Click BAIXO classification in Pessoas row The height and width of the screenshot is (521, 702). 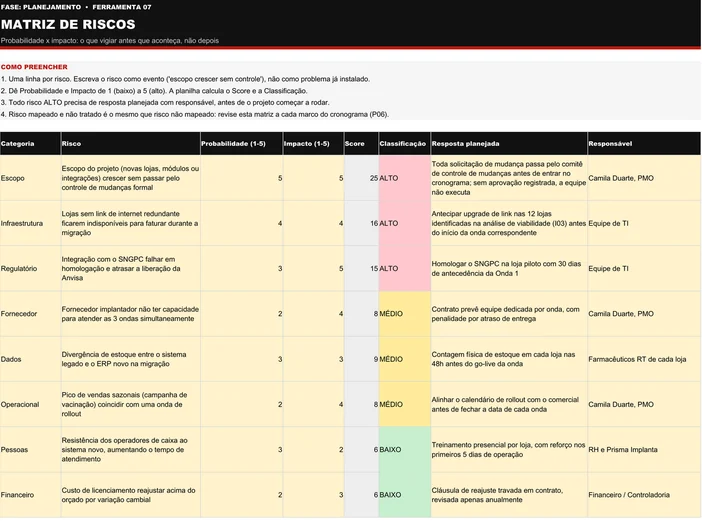point(404,449)
